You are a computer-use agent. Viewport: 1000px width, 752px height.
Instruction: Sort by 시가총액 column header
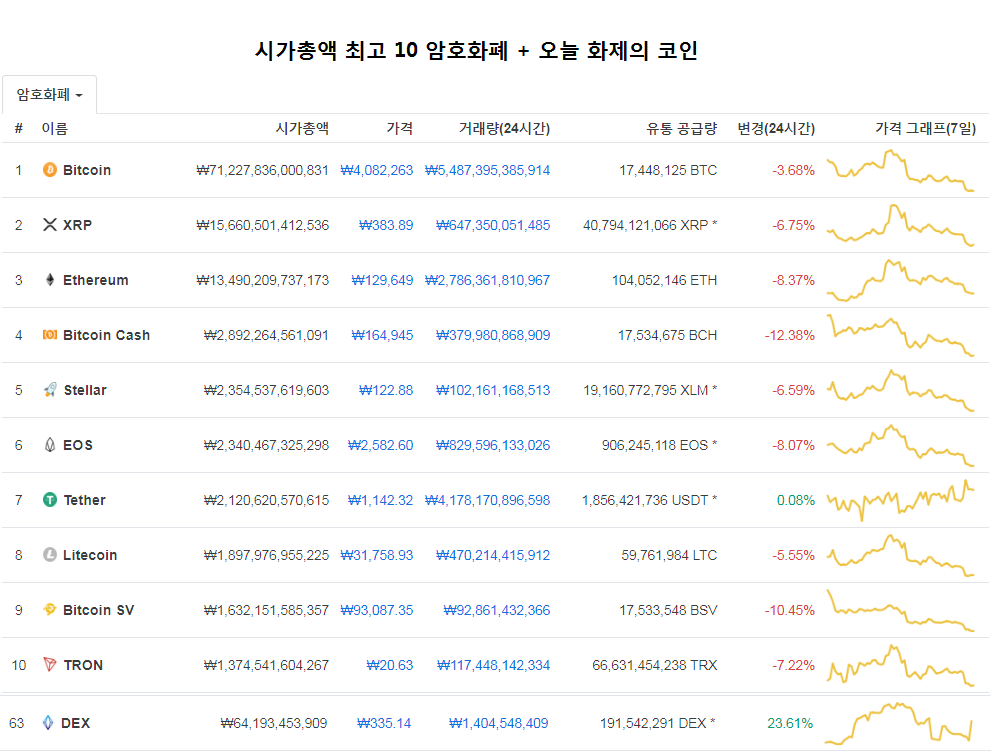tap(302, 128)
